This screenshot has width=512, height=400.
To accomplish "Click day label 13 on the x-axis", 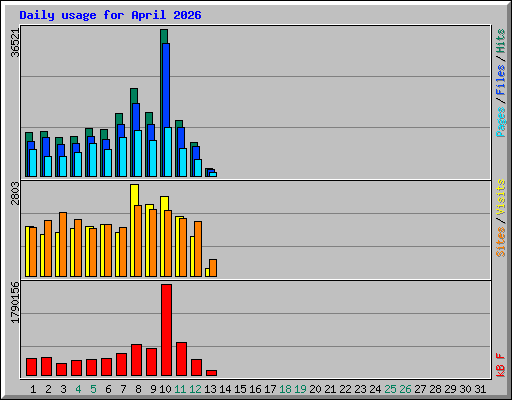I will click(x=210, y=389).
